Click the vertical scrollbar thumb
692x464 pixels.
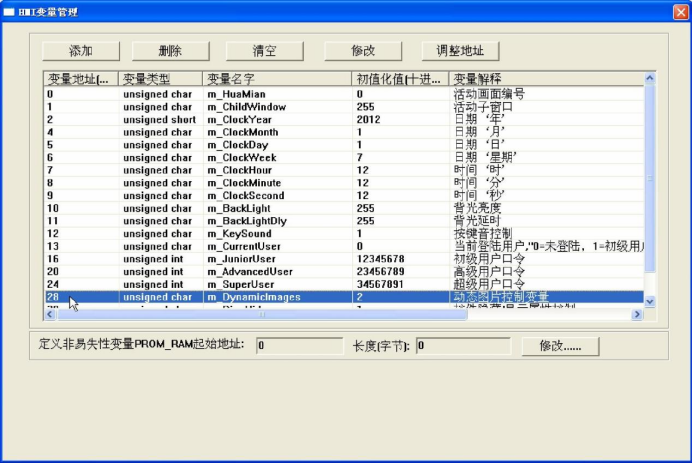[x=650, y=178]
